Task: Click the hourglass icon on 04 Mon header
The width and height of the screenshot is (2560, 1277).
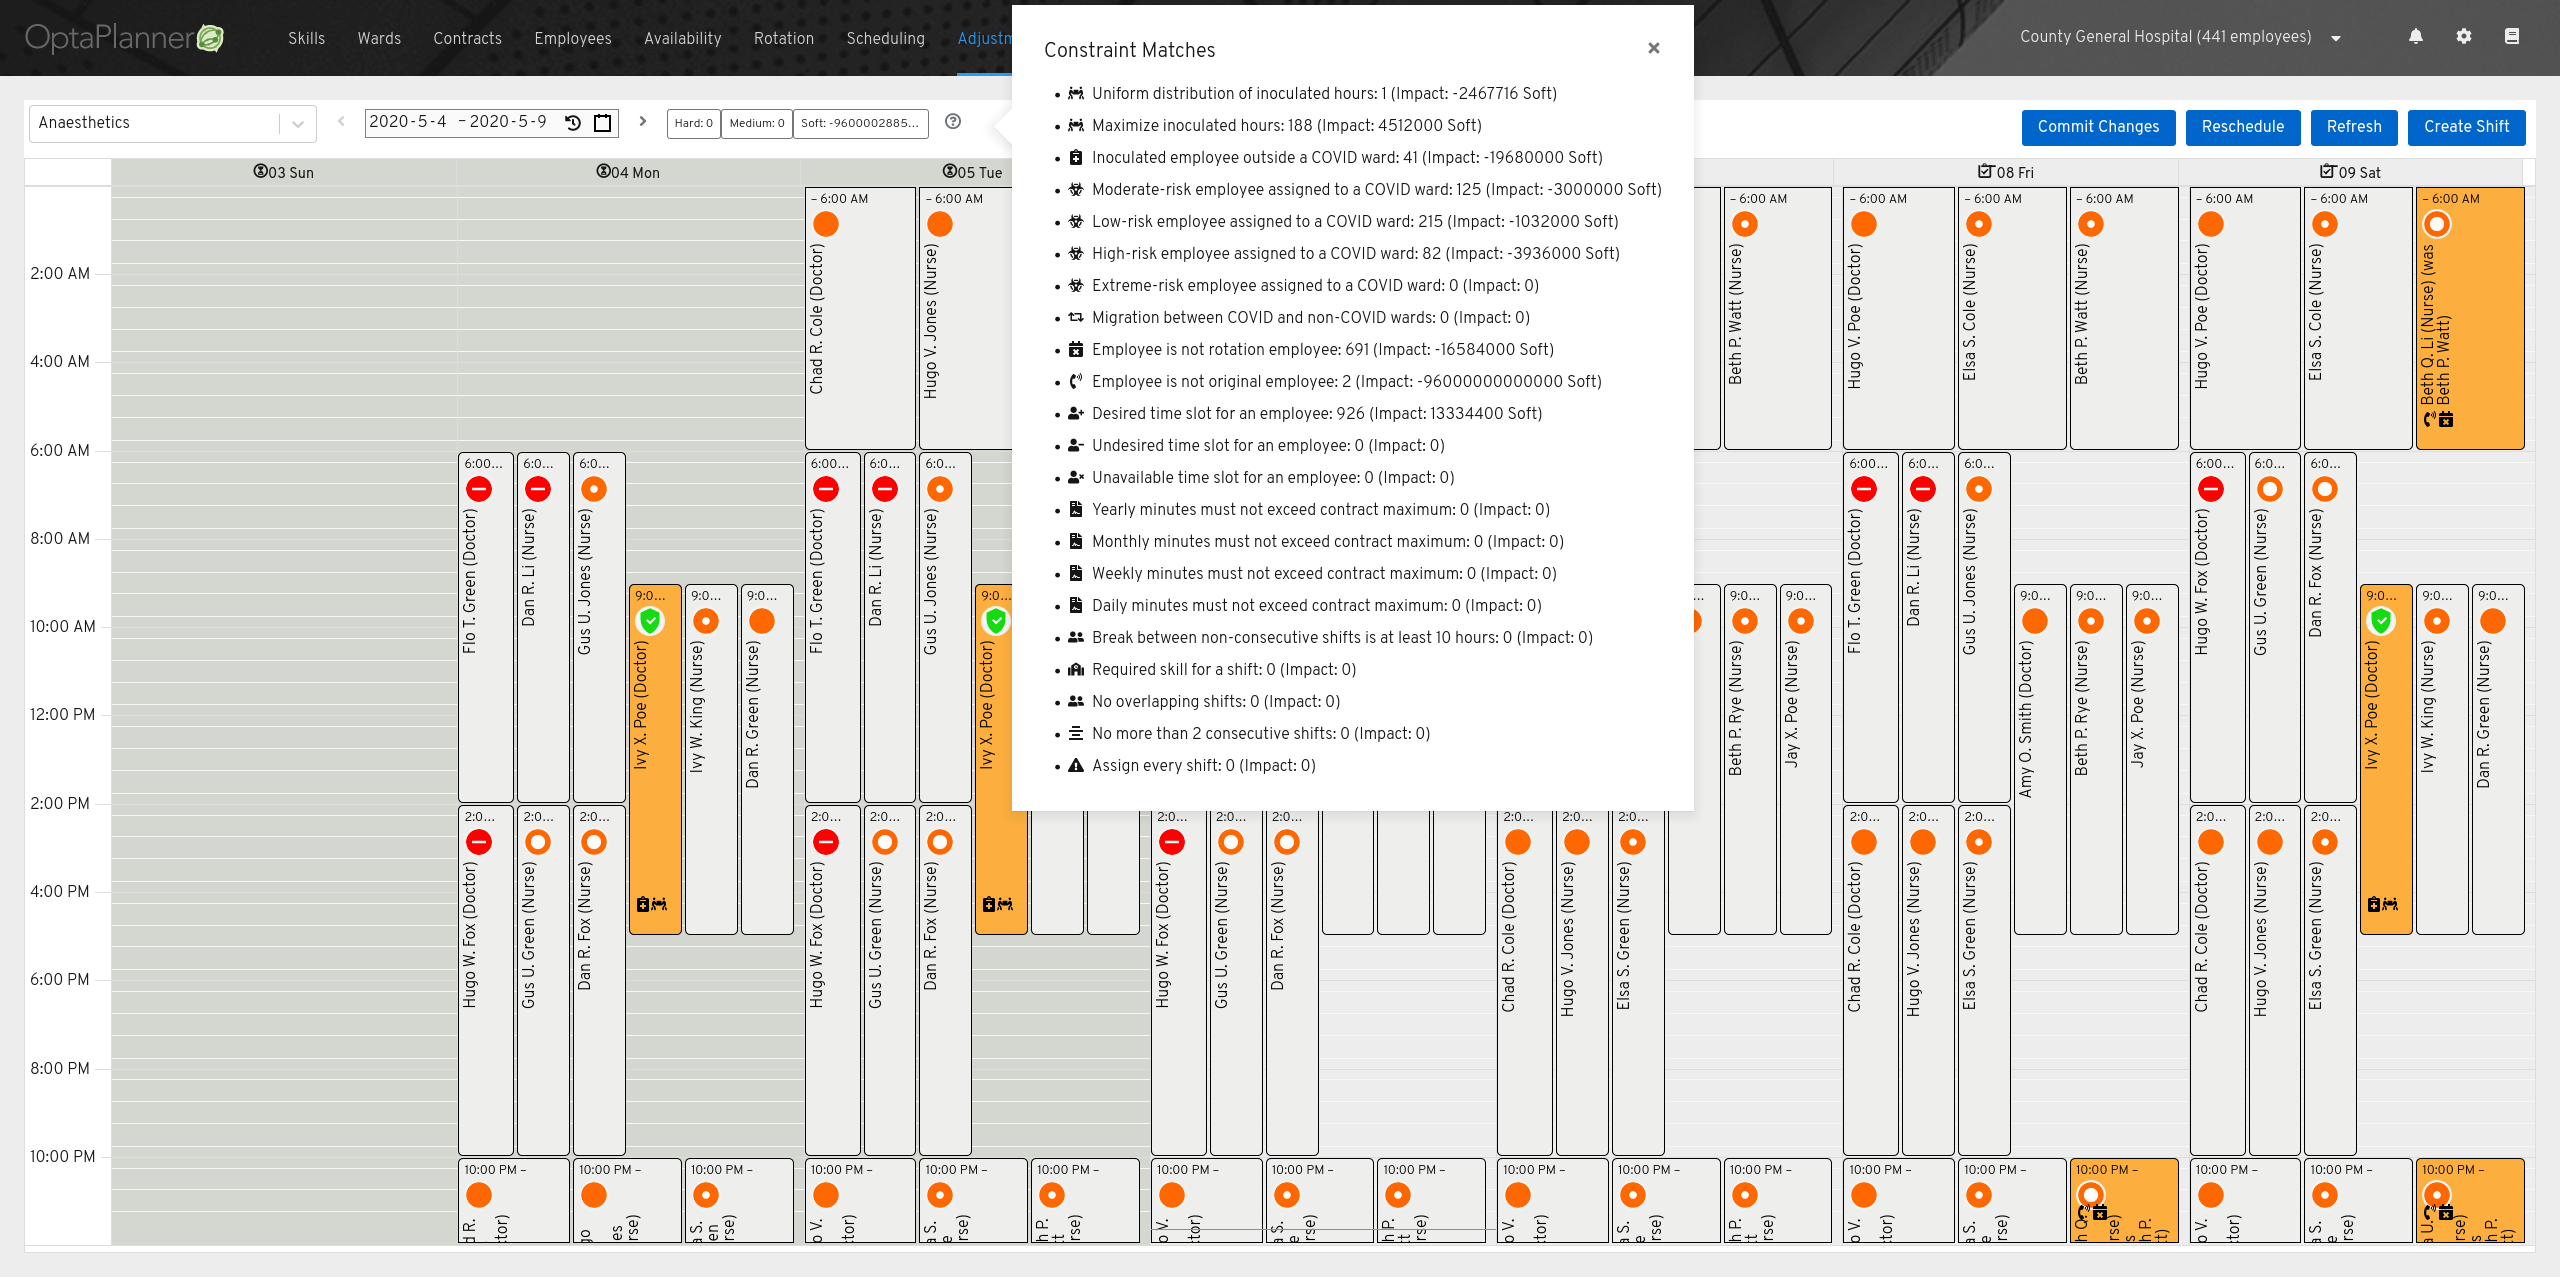Action: pyautogui.click(x=603, y=172)
